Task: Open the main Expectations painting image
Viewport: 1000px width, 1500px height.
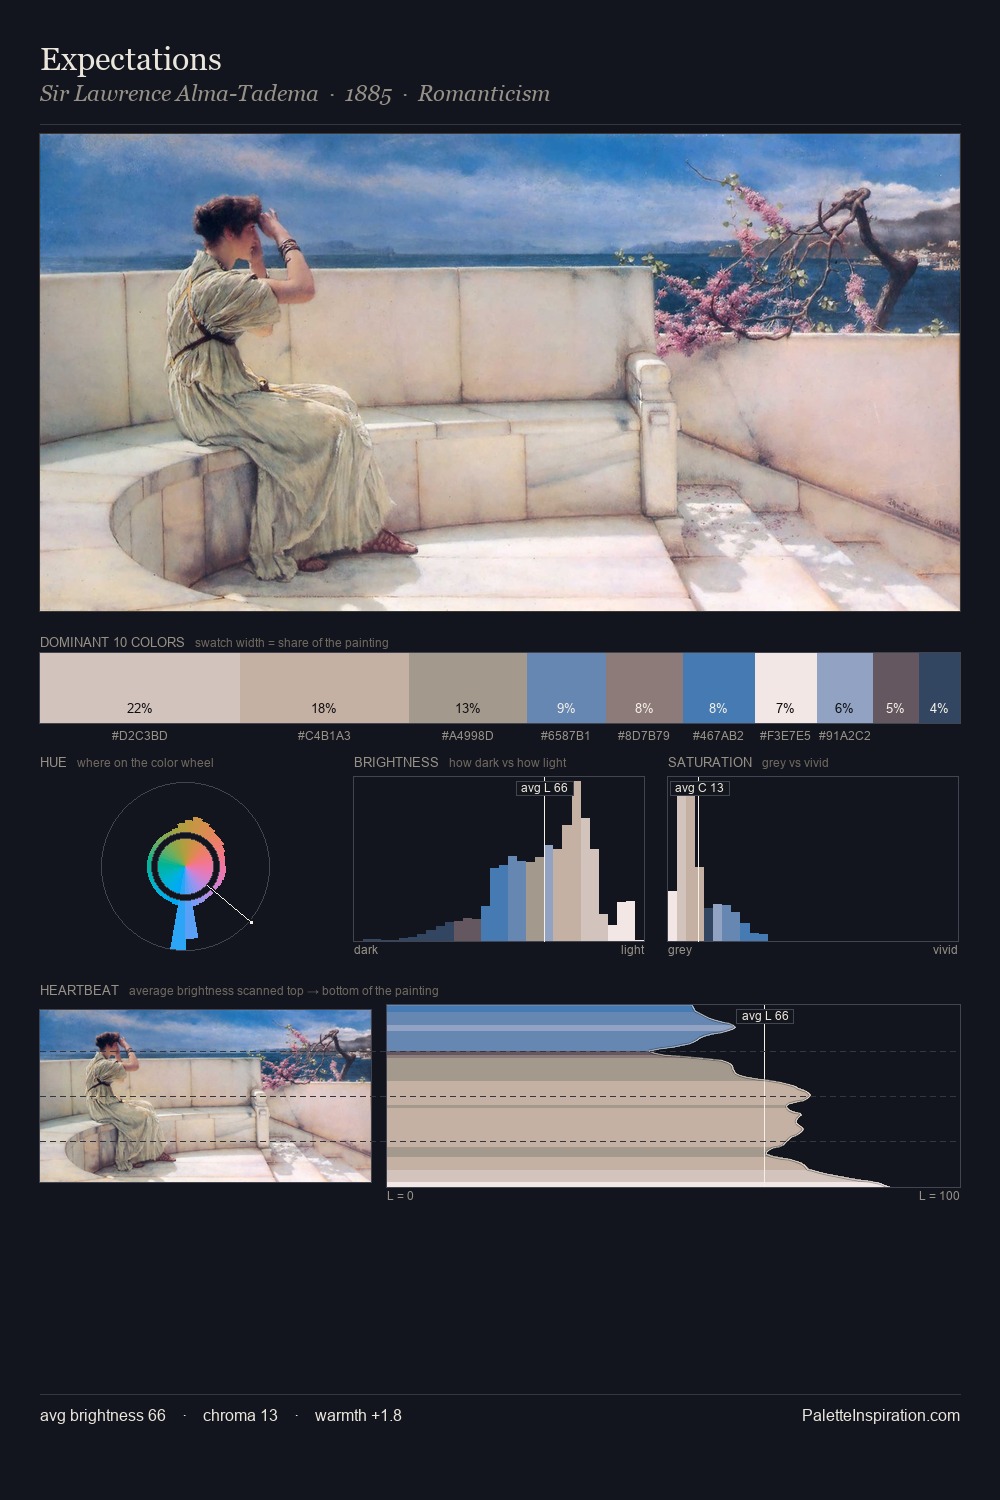Action: coord(500,372)
